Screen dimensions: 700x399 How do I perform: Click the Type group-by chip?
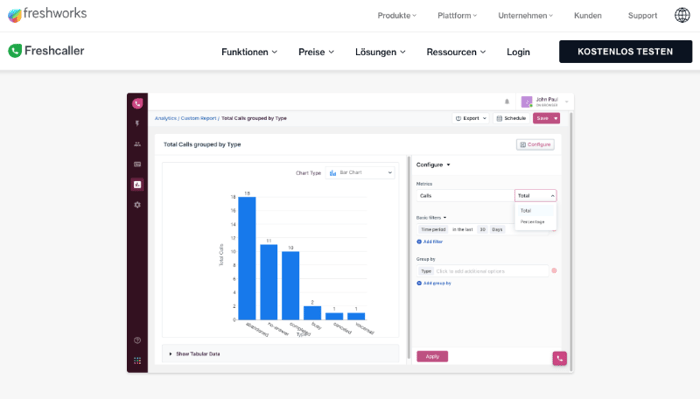click(x=426, y=271)
